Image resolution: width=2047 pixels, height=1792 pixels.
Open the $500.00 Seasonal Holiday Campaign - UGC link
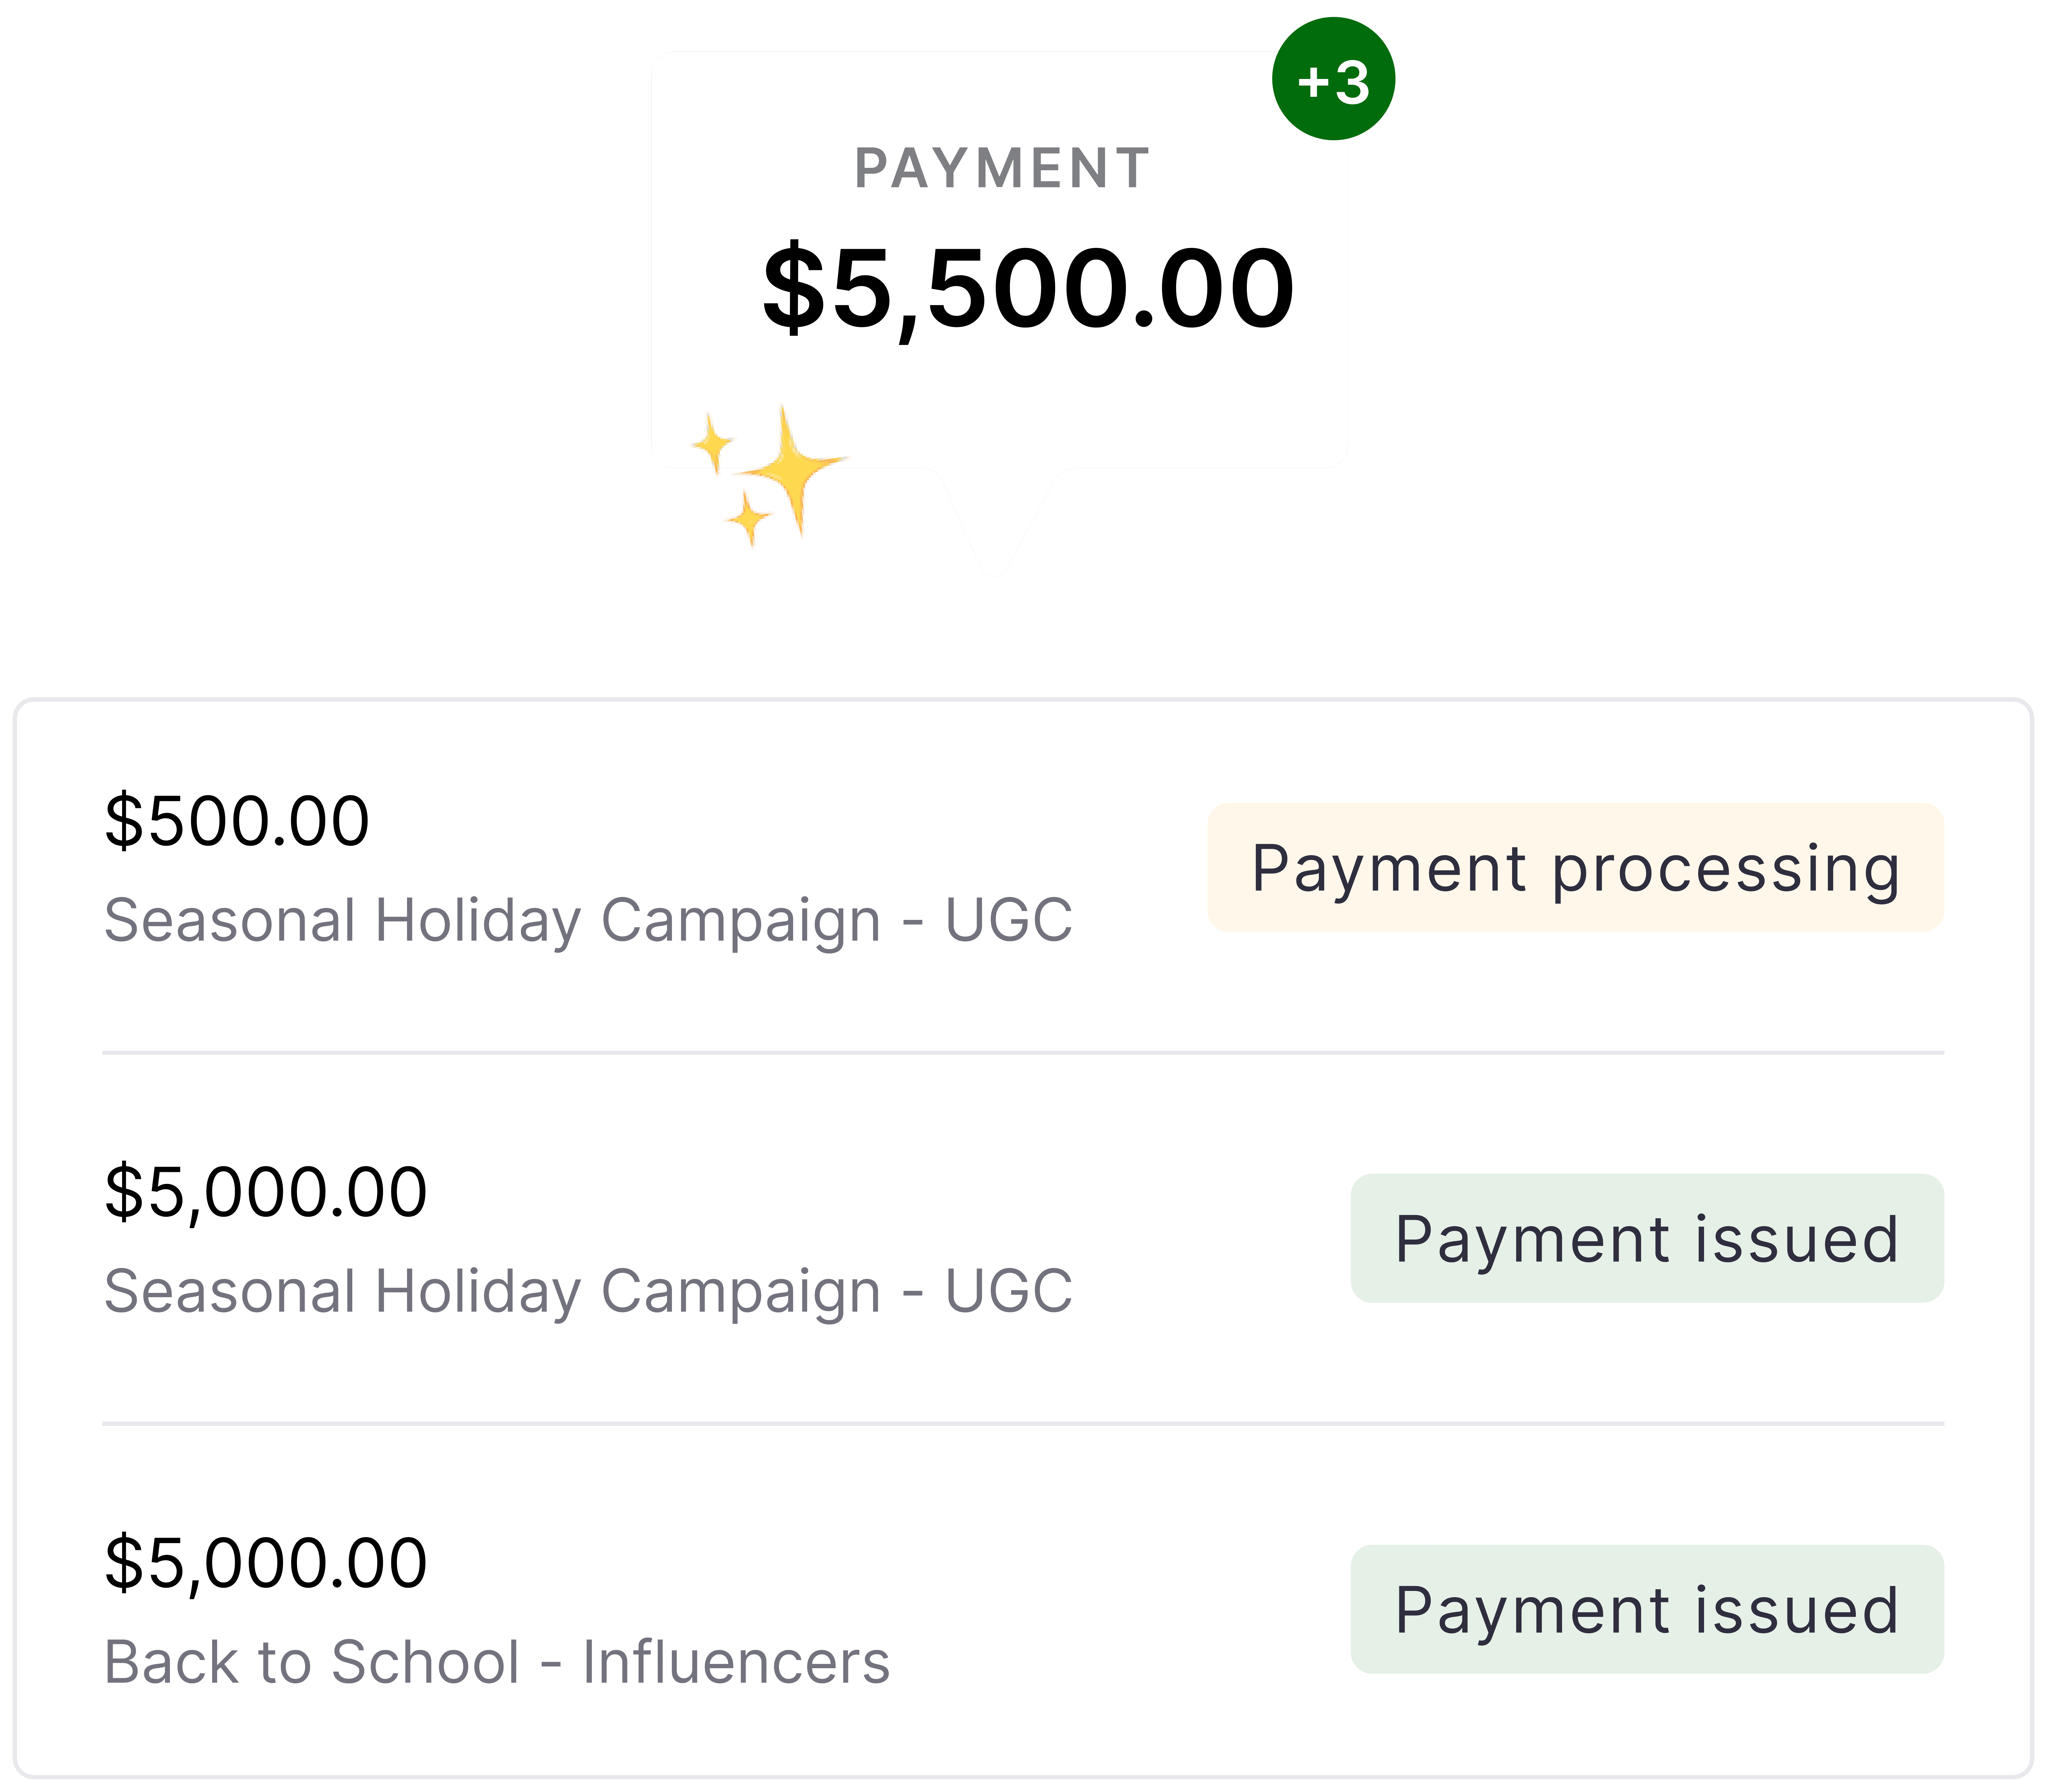pos(588,920)
